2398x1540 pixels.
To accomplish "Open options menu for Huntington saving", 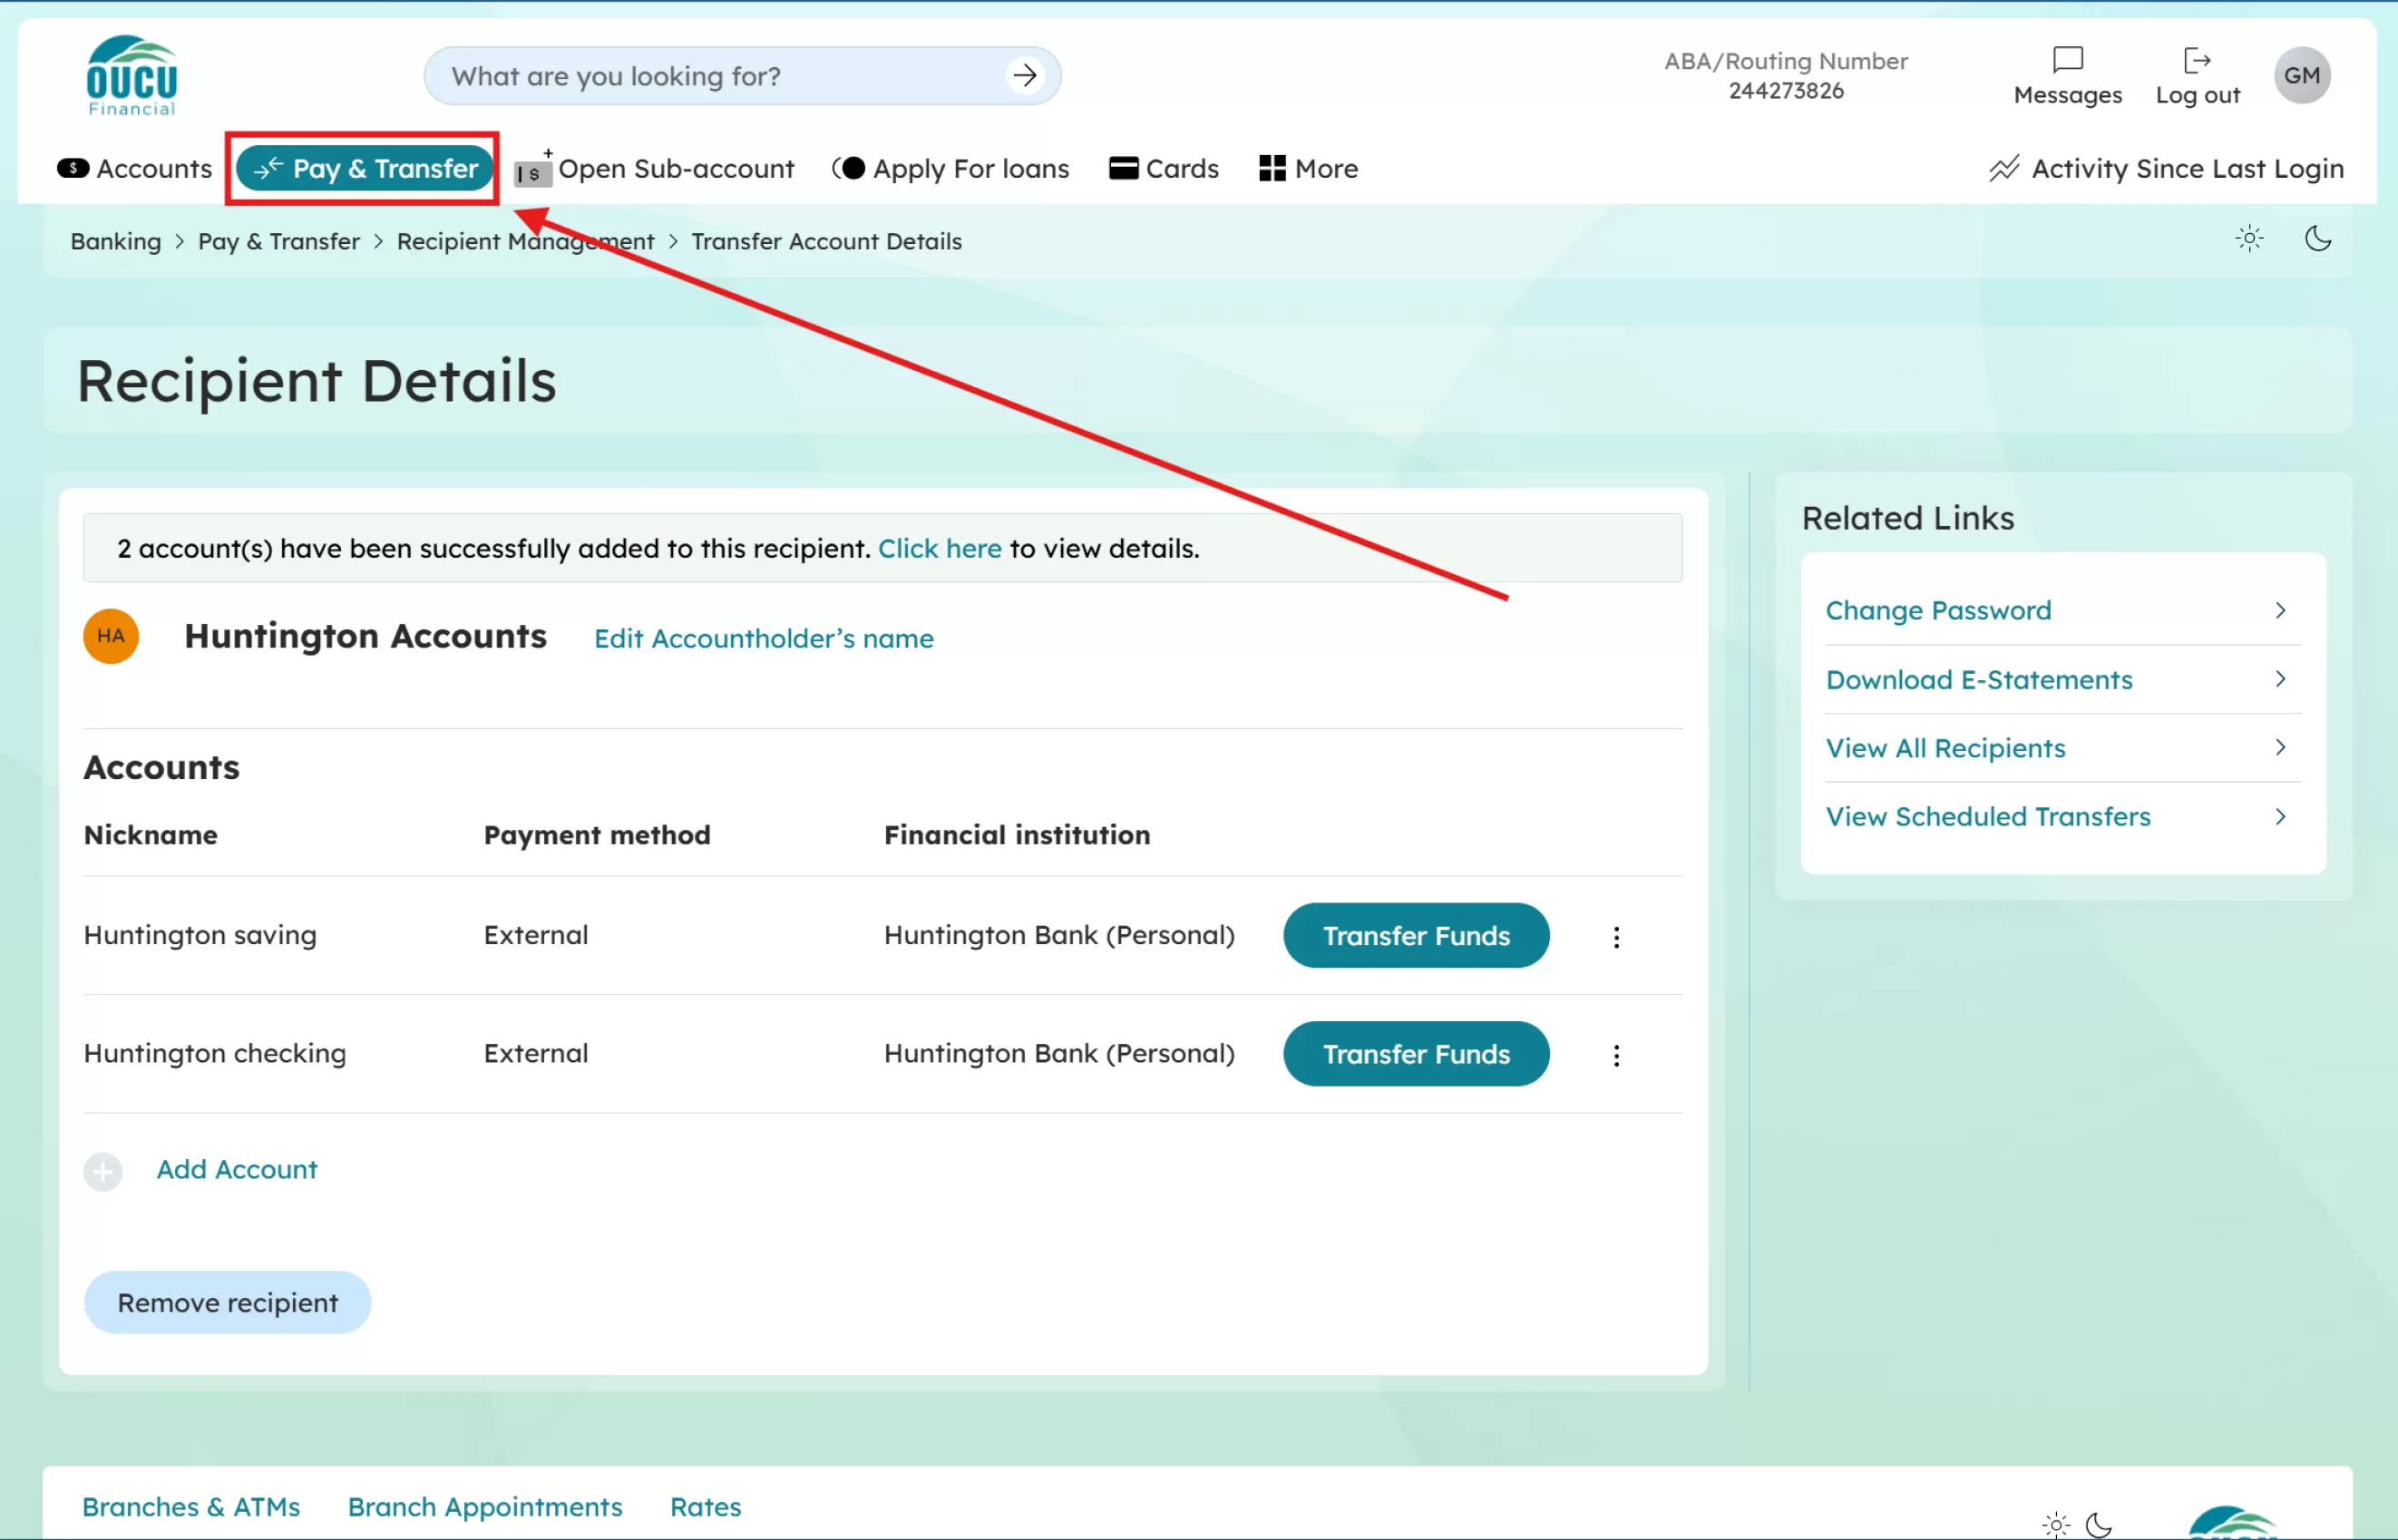I will pyautogui.click(x=1616, y=936).
